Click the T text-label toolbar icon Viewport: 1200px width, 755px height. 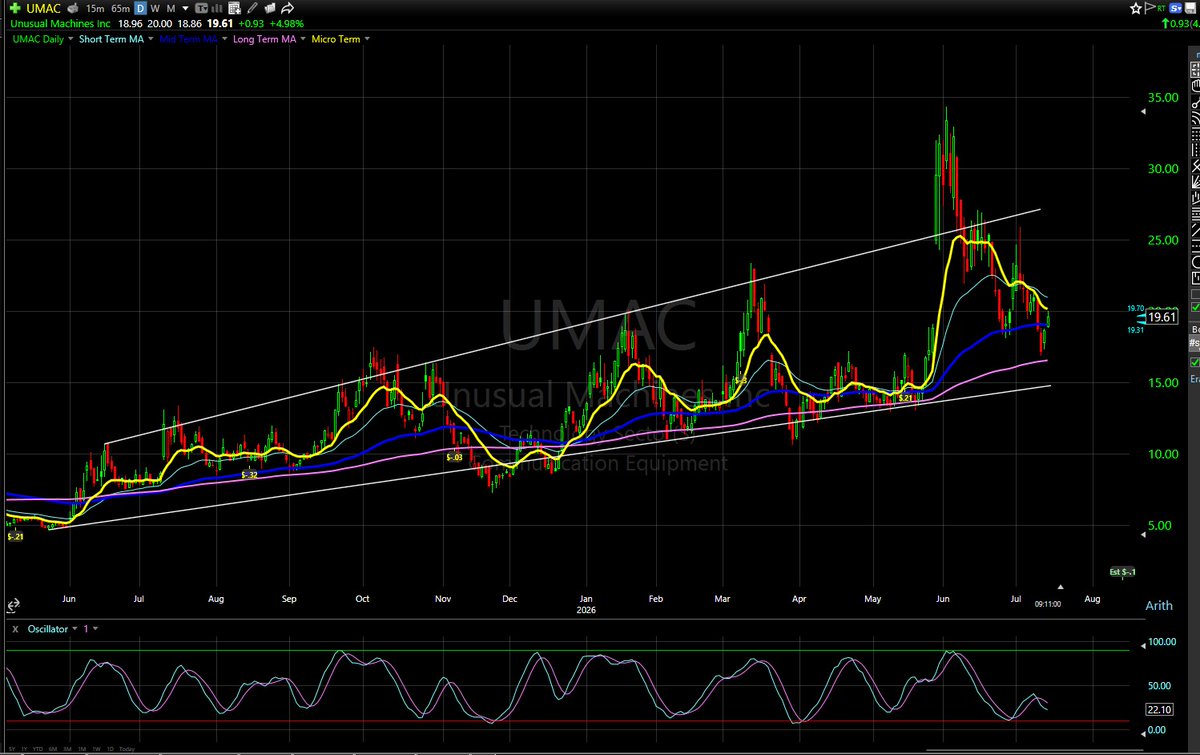[x=203, y=8]
